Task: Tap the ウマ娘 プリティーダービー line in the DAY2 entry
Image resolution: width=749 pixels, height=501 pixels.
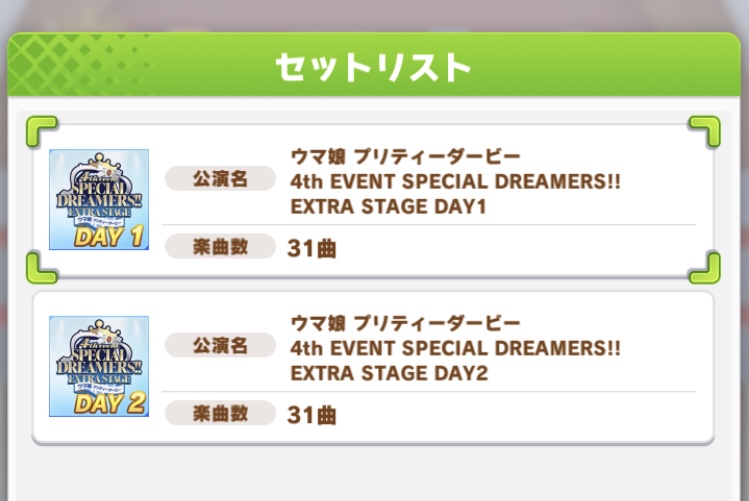Action: point(405,324)
